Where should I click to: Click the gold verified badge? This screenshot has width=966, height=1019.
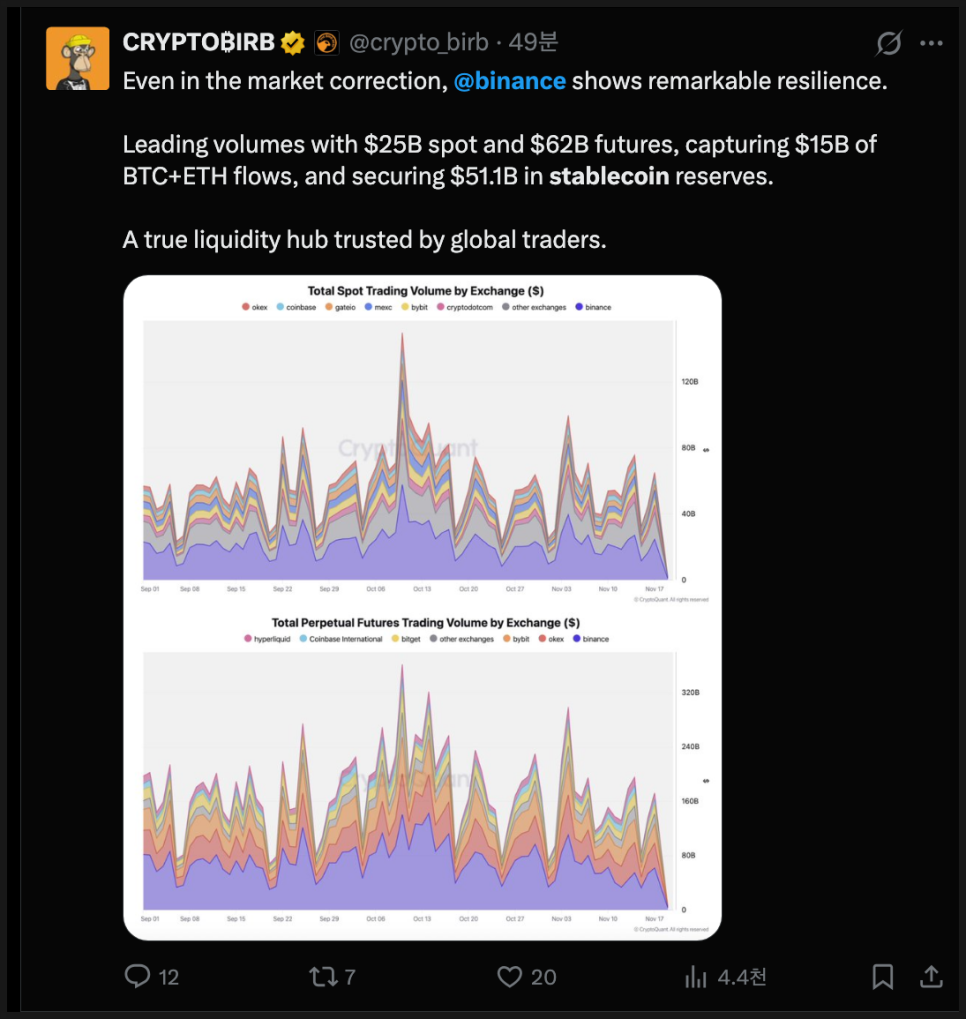[292, 42]
